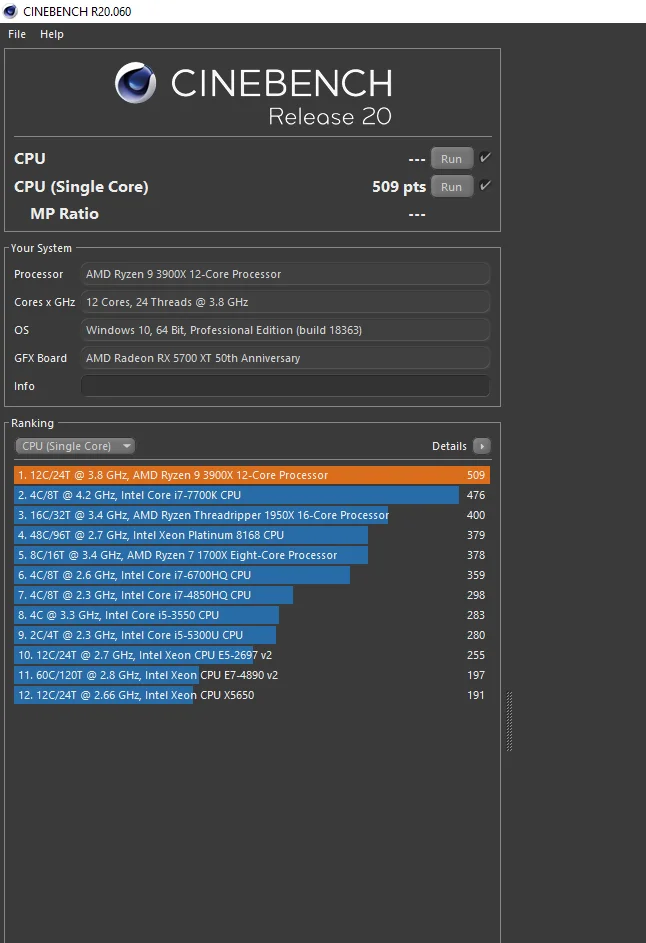The image size is (646, 943).
Task: Select the Intel Xeon Platinum 8168 ranking row
Action: tap(252, 535)
